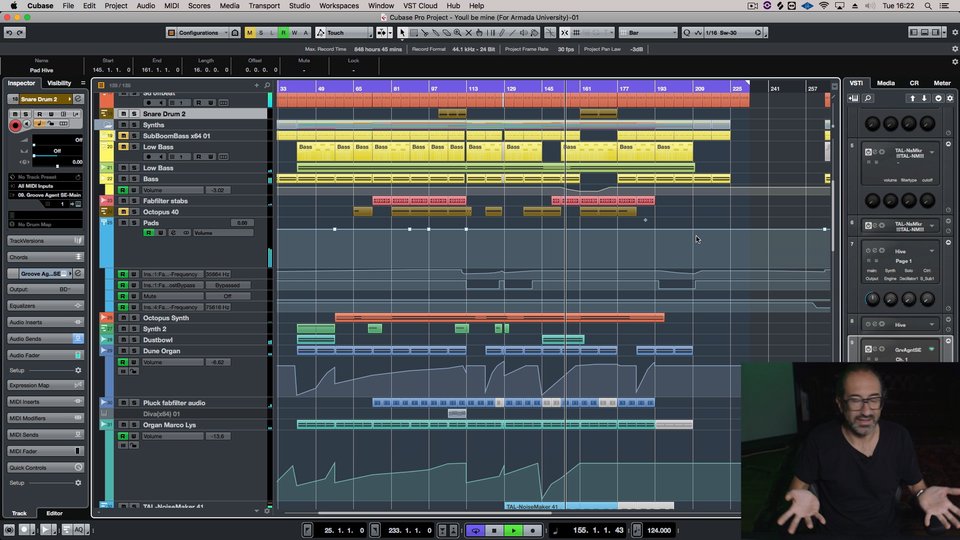
Task: Click the Play button in transport
Action: [513, 530]
